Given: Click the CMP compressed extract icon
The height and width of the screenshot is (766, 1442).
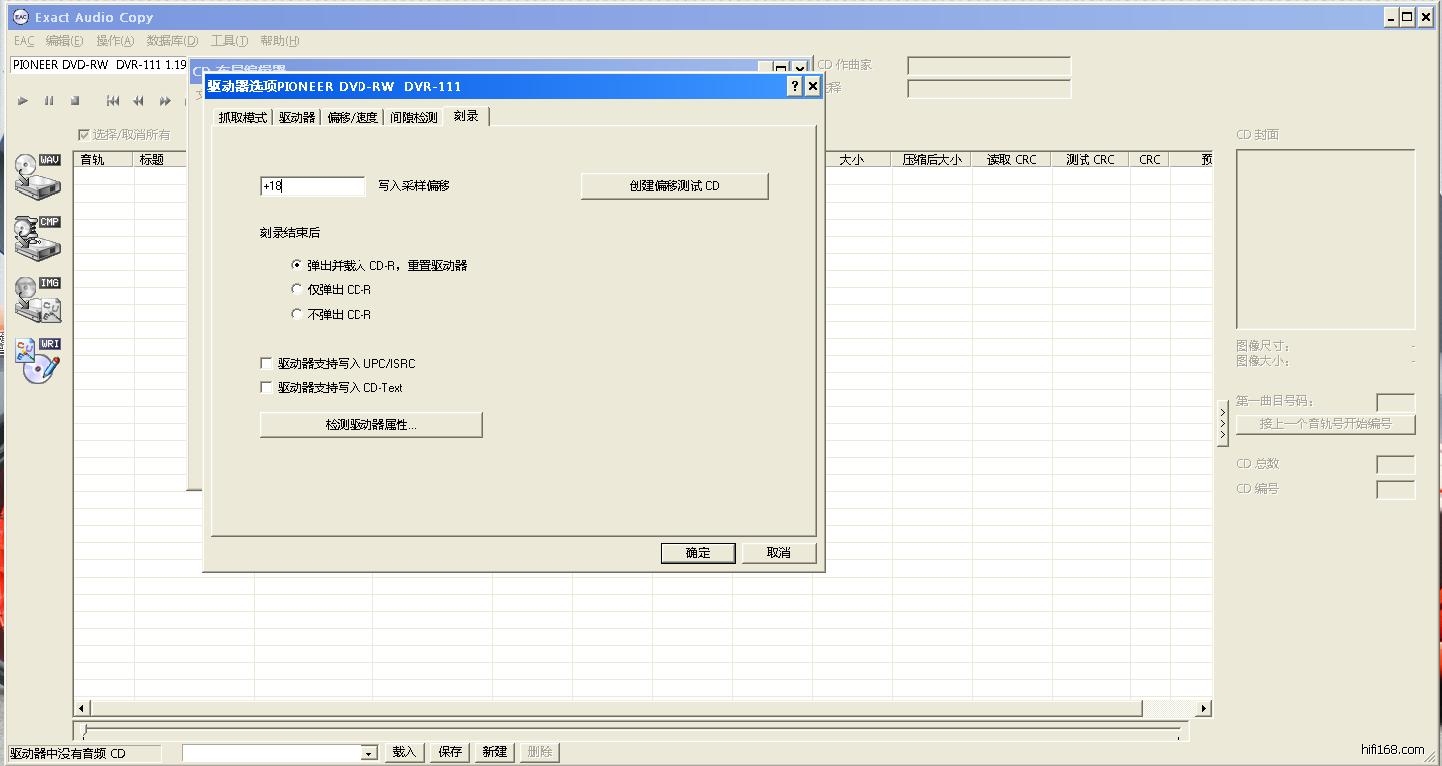Looking at the screenshot, I should coord(38,238).
